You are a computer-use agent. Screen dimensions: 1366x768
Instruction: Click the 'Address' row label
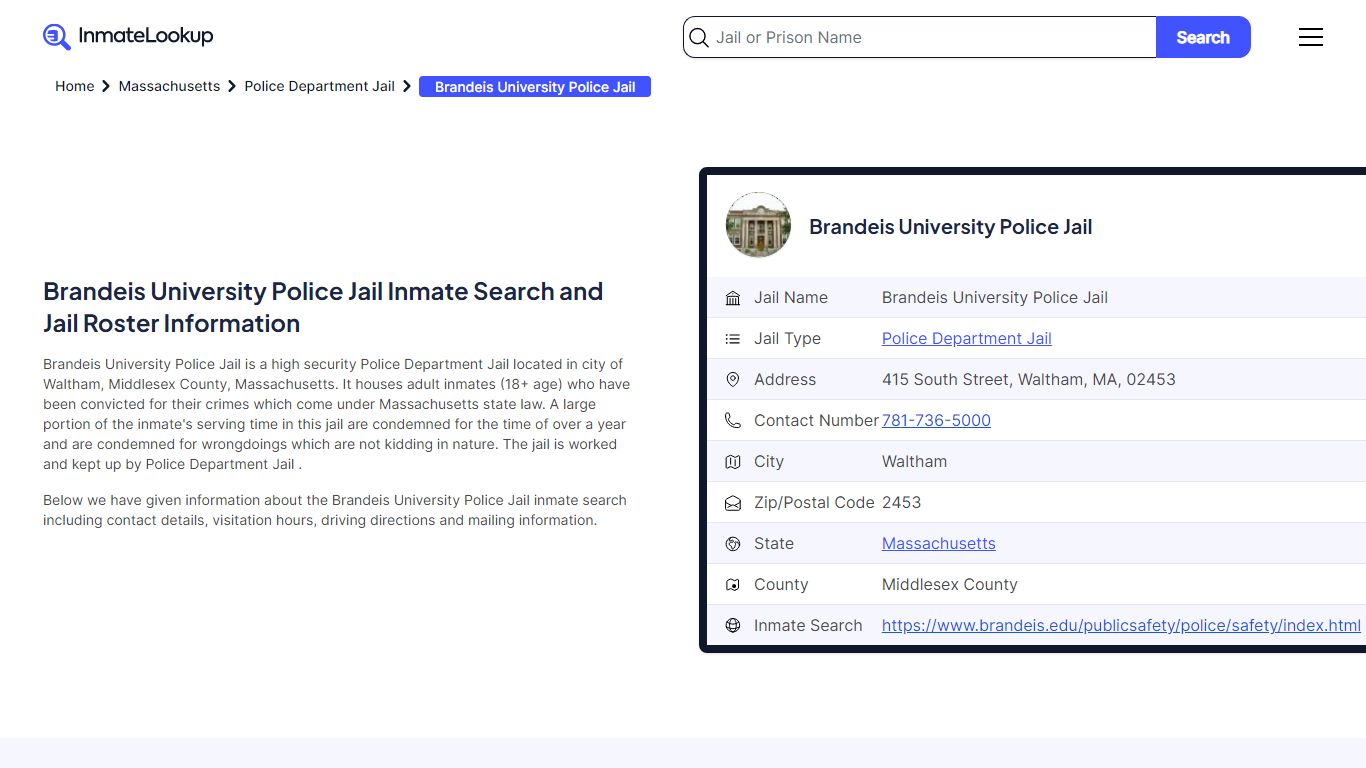click(x=784, y=380)
